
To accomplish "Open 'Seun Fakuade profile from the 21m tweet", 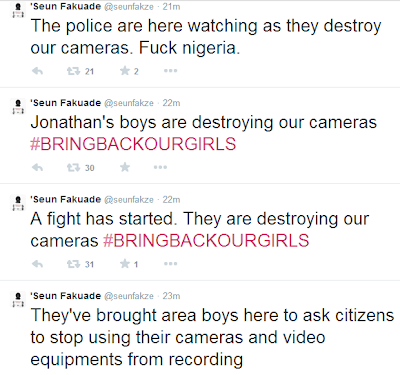I will click(66, 6).
